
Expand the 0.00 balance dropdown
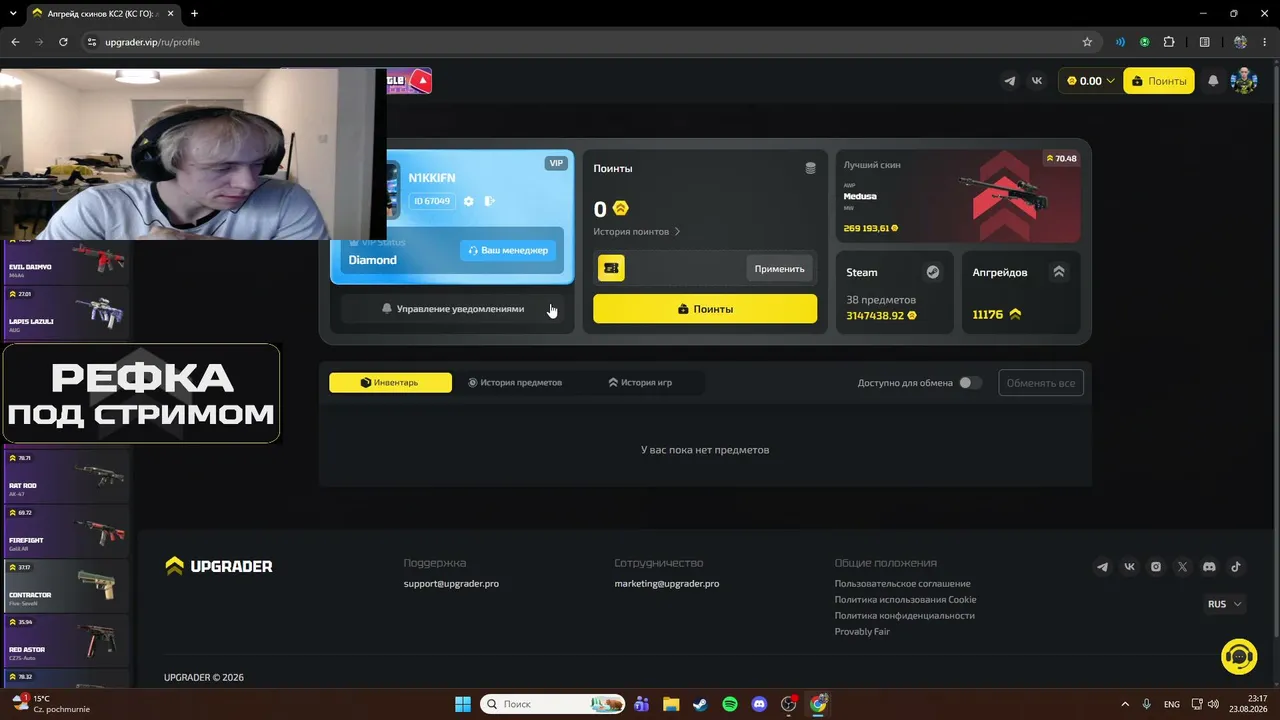(1090, 81)
